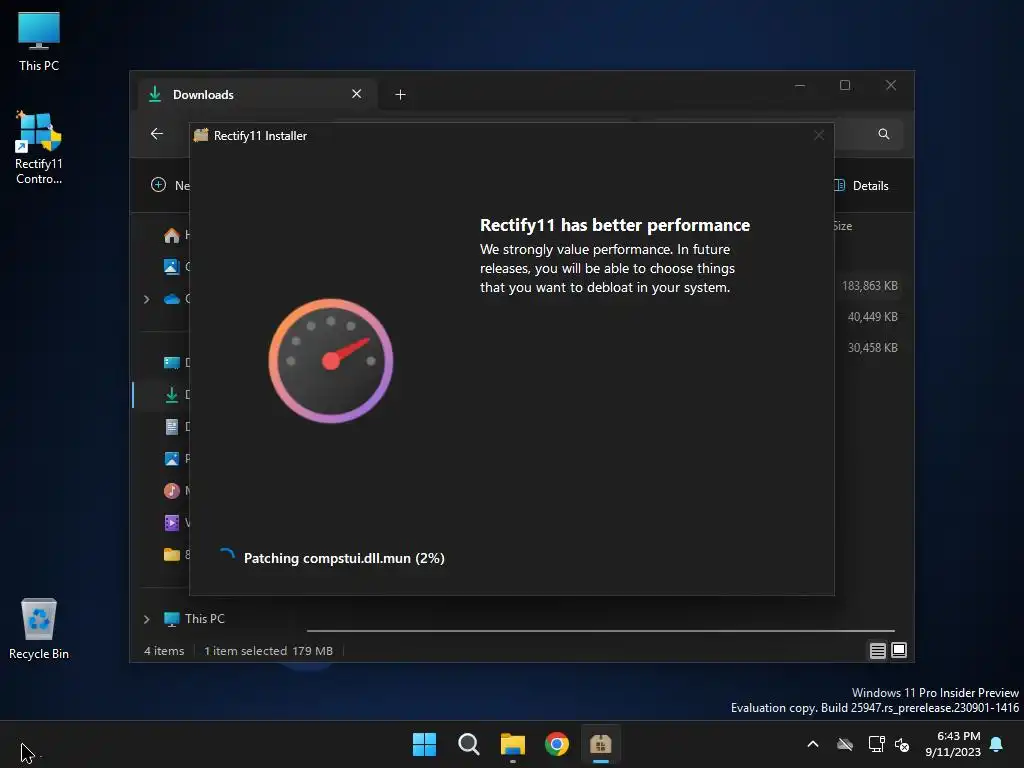The image size is (1024, 768).
Task: Expand This PC in the navigation pane
Action: point(146,619)
